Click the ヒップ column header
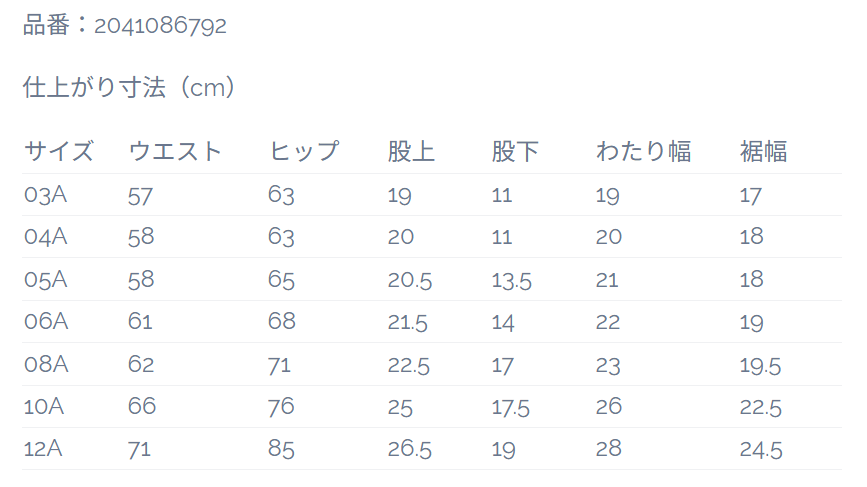The image size is (867, 487). click(x=304, y=151)
